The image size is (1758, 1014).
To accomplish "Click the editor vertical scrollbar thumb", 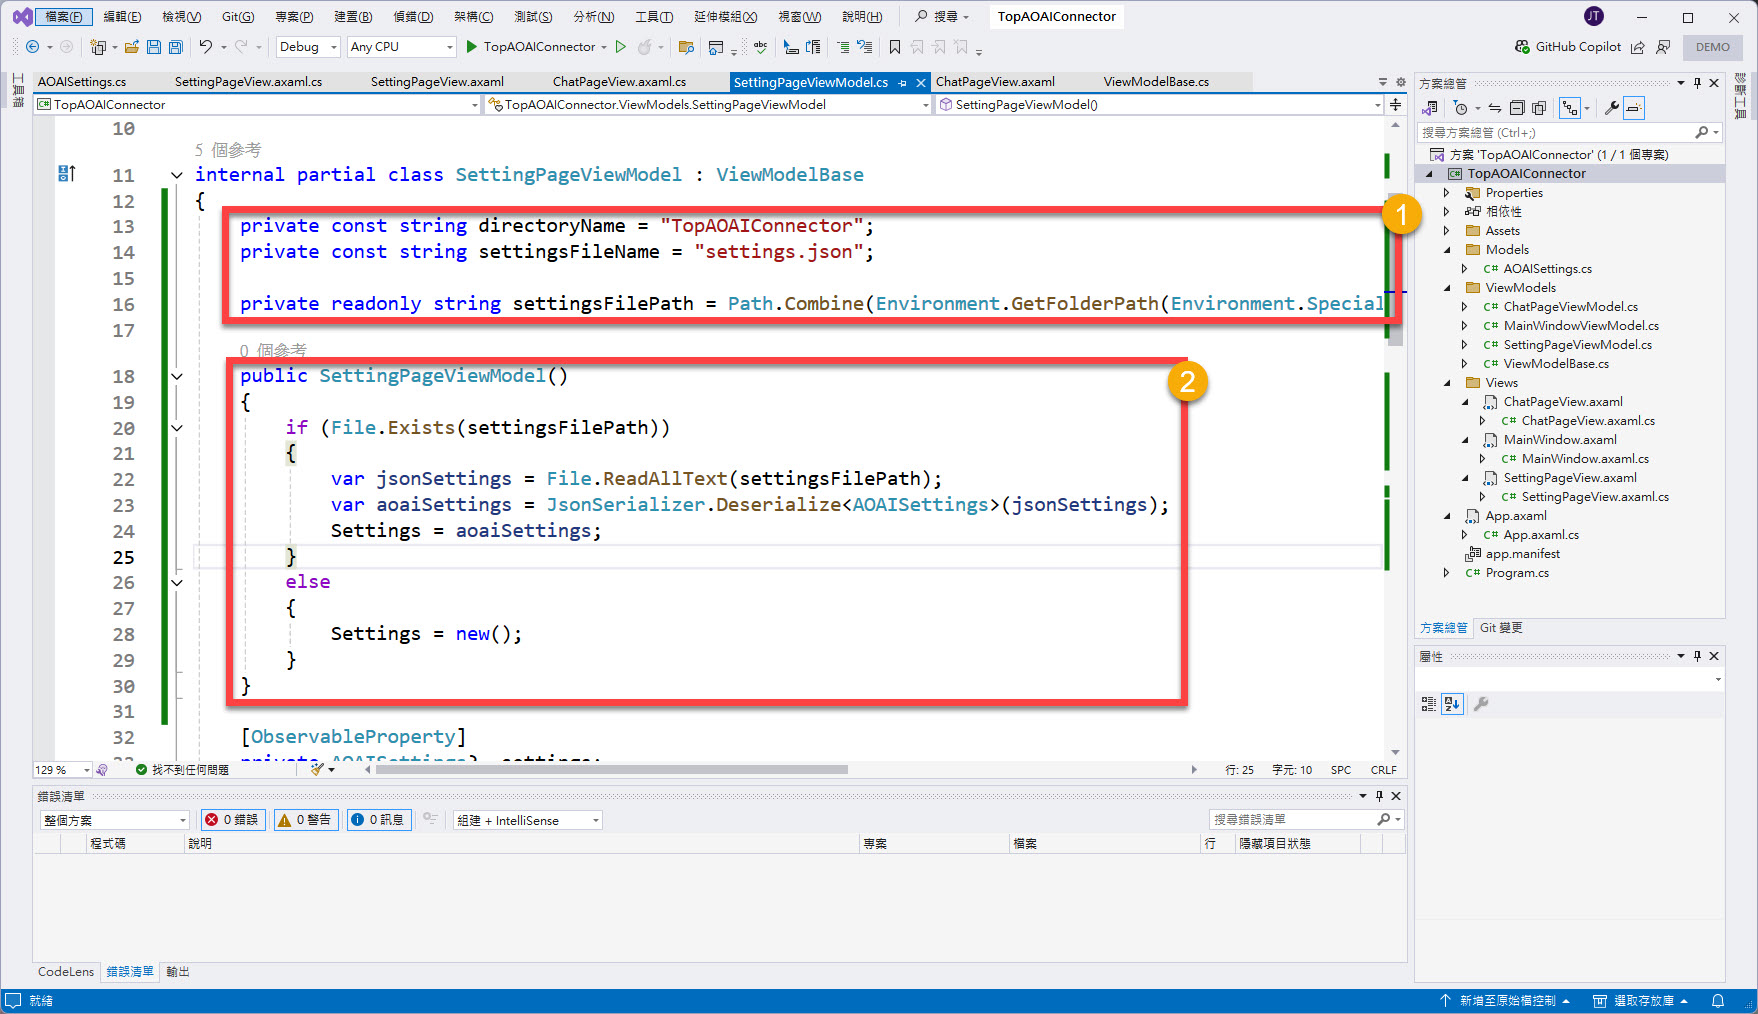I will (1395, 268).
